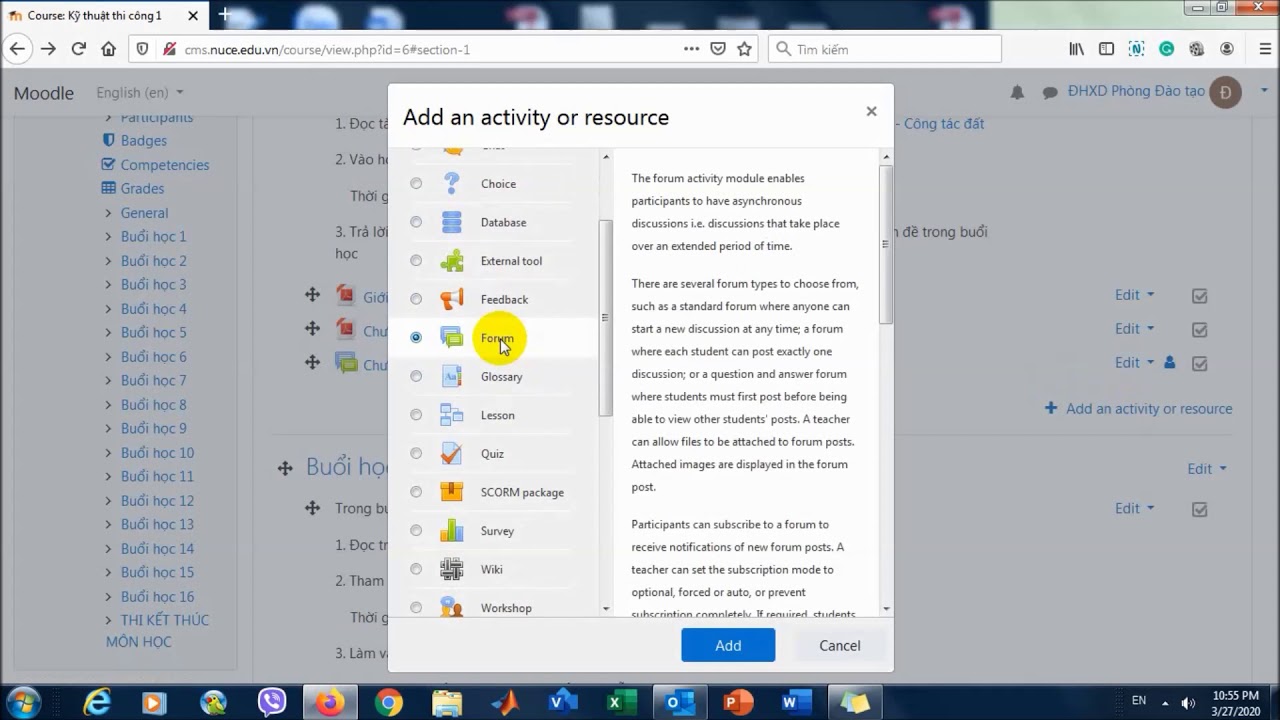Image resolution: width=1280 pixels, height=720 pixels.
Task: Close the Add activity dialog
Action: [871, 112]
